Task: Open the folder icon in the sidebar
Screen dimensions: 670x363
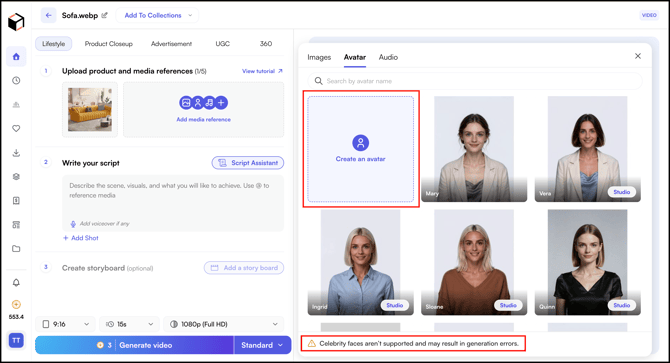Action: click(x=16, y=249)
